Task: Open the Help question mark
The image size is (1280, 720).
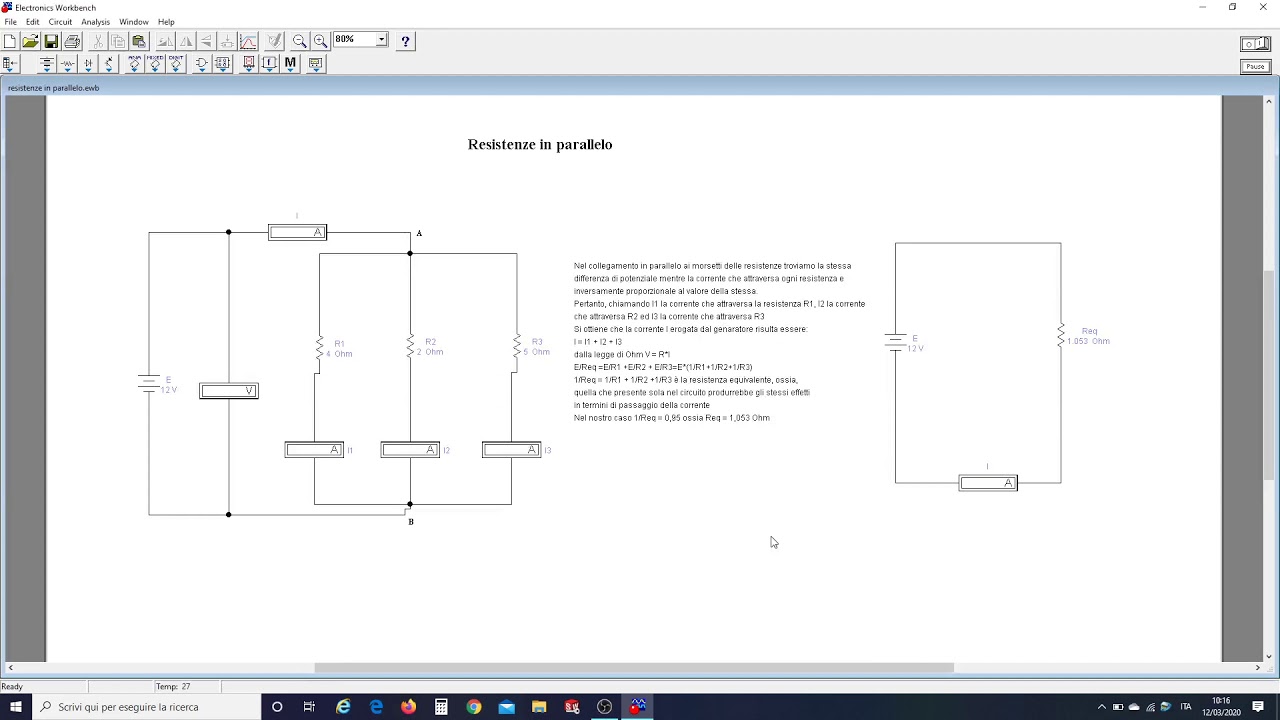Action: coord(405,41)
